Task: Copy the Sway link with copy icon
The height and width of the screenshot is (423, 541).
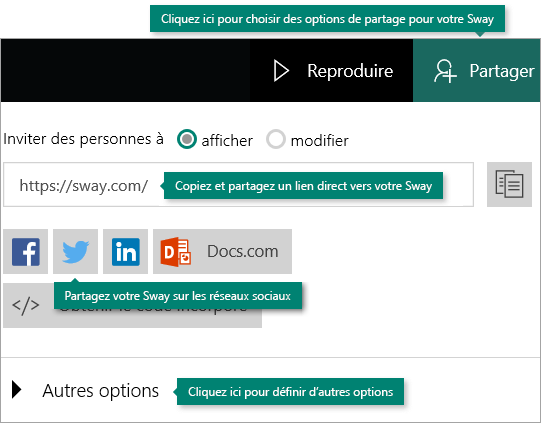Action: click(509, 185)
